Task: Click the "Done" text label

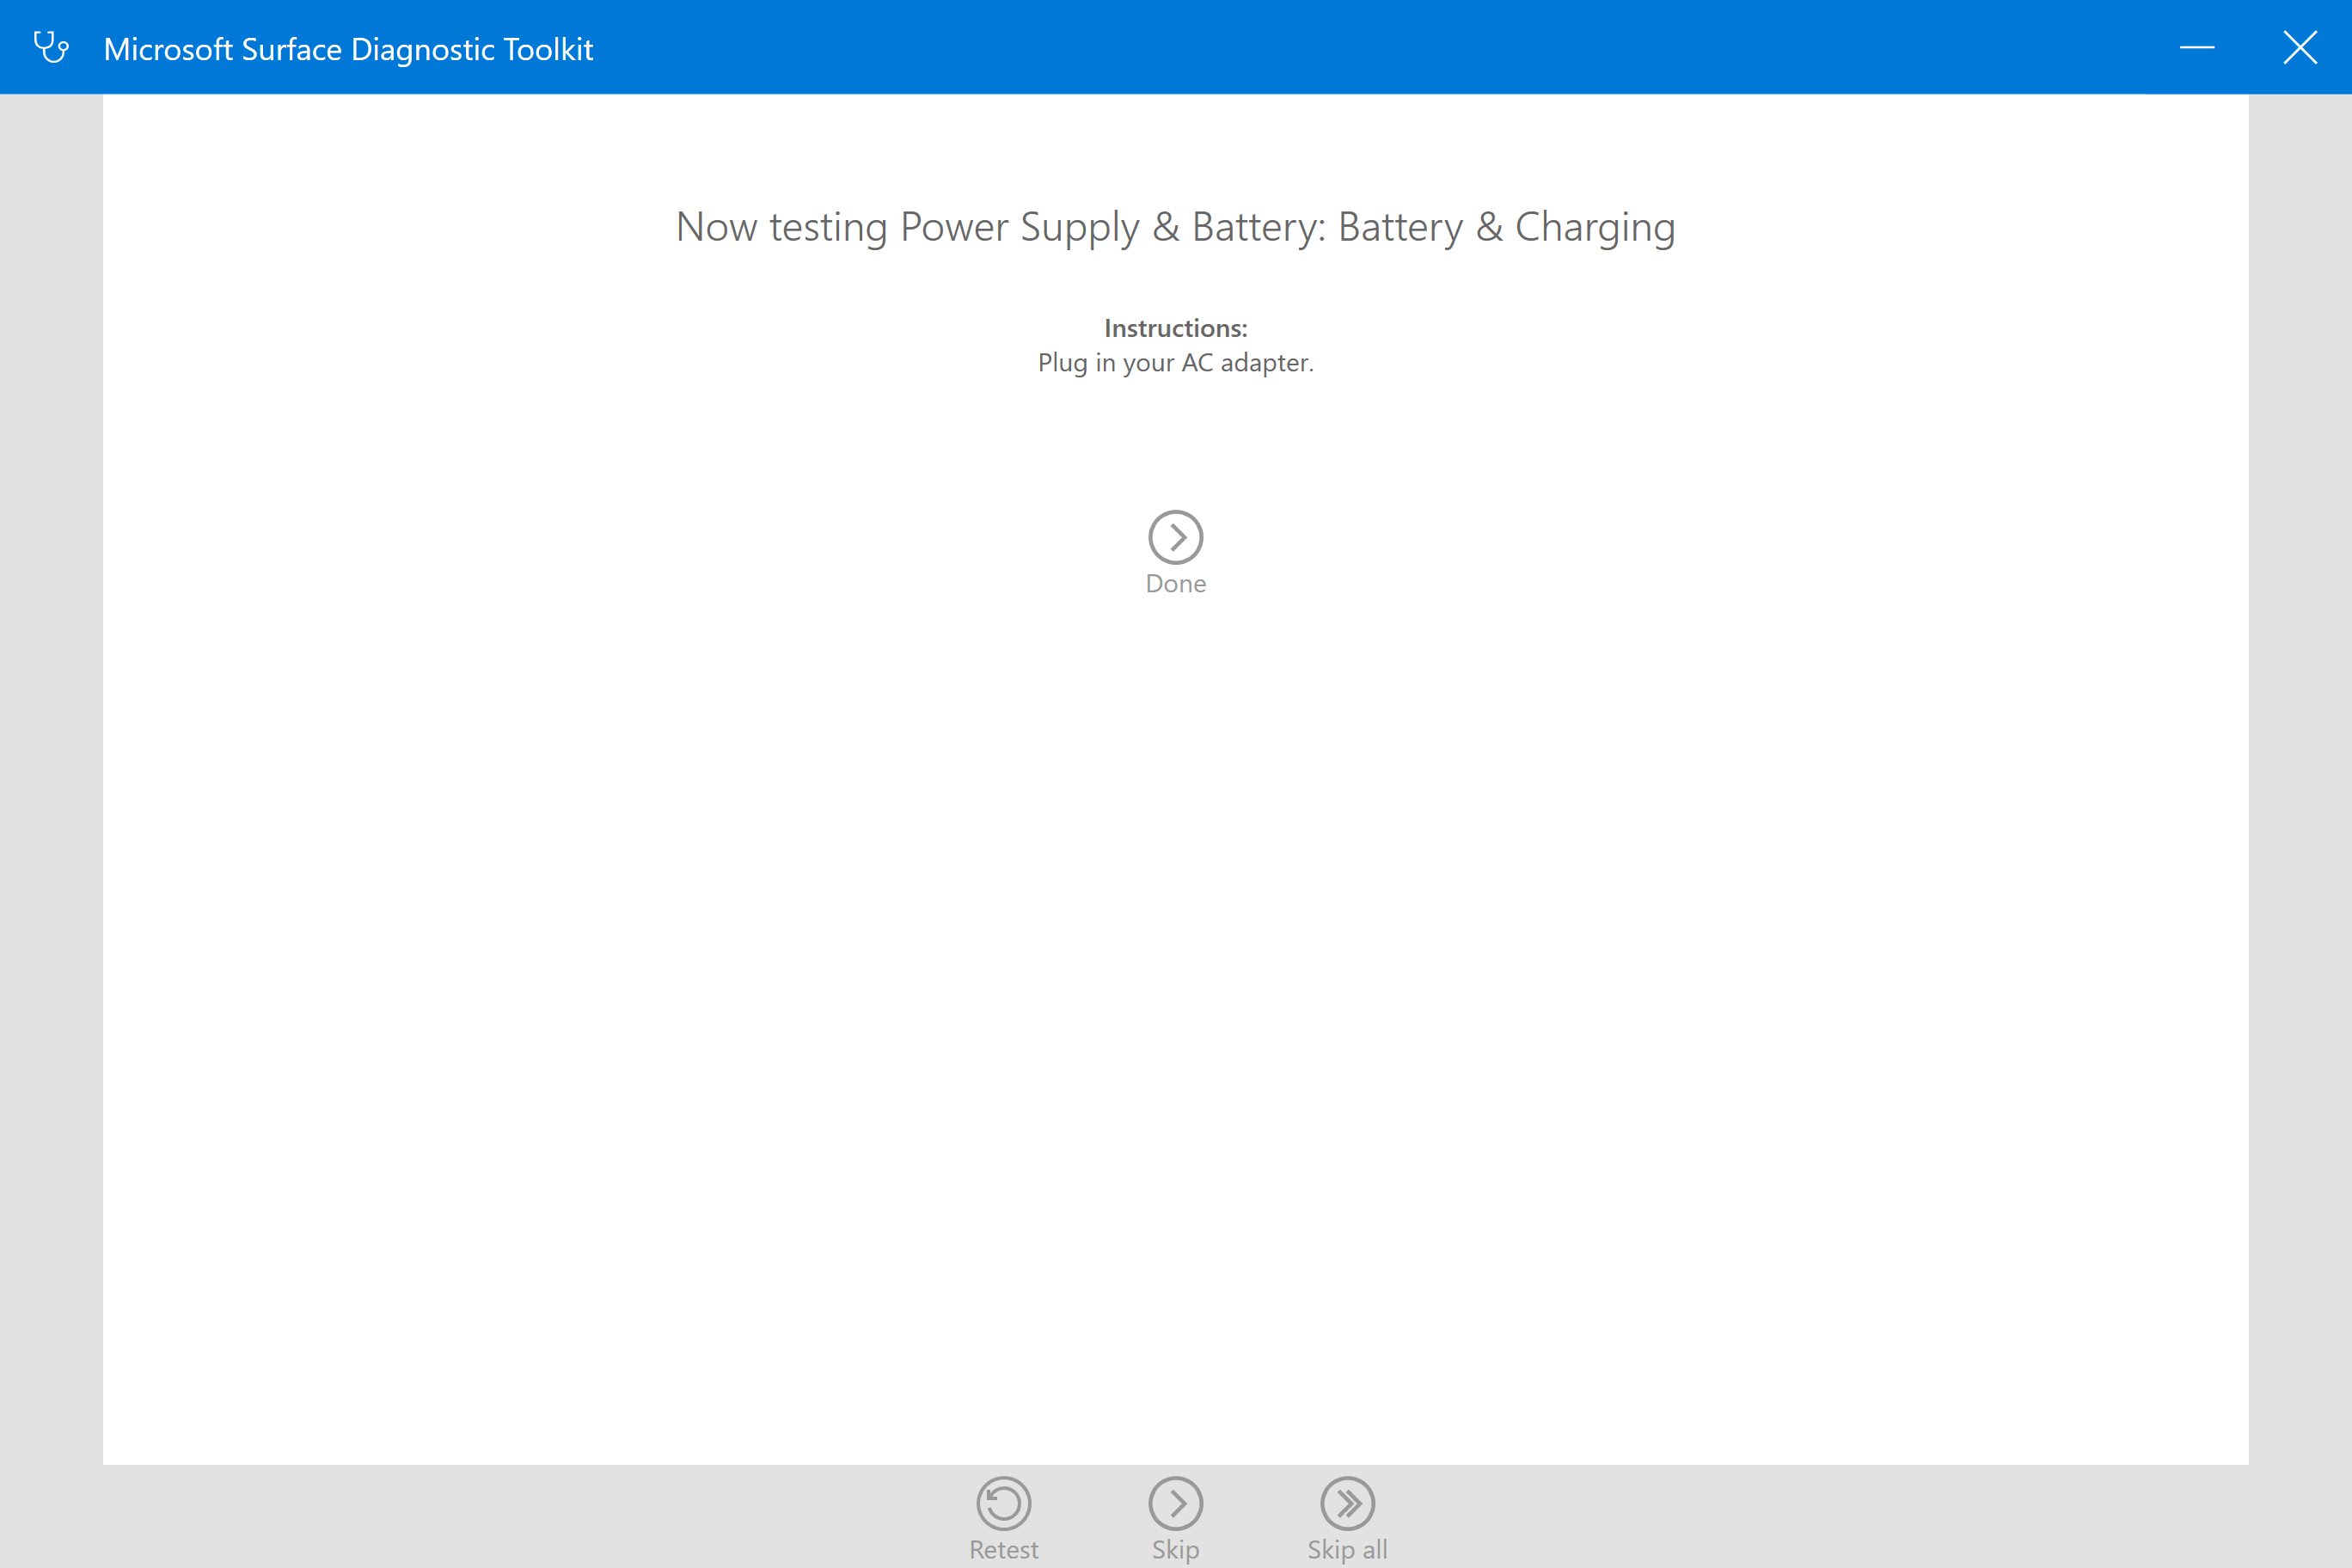Action: tap(1175, 584)
